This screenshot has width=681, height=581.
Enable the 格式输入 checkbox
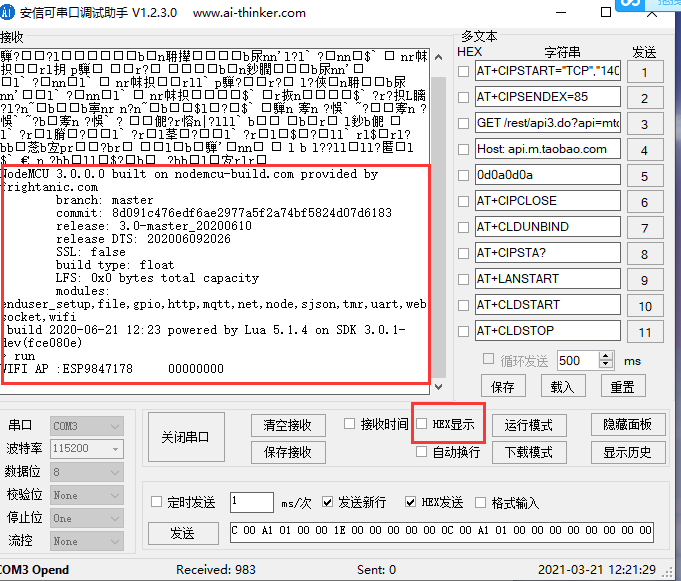[x=480, y=502]
